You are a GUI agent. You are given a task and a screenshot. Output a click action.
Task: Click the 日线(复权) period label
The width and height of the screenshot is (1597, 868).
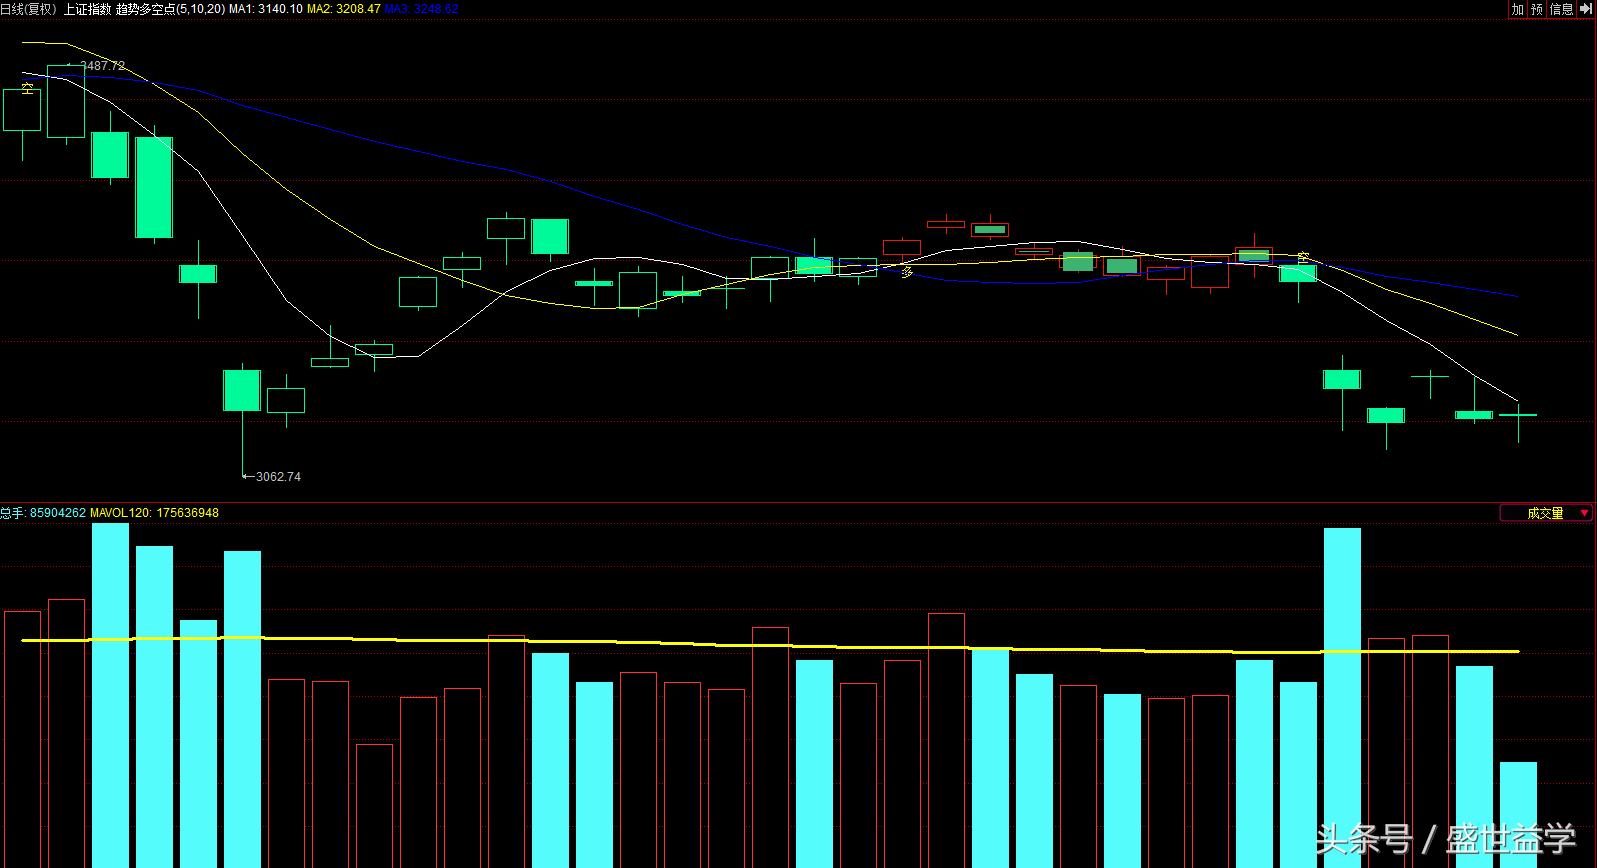pos(28,9)
